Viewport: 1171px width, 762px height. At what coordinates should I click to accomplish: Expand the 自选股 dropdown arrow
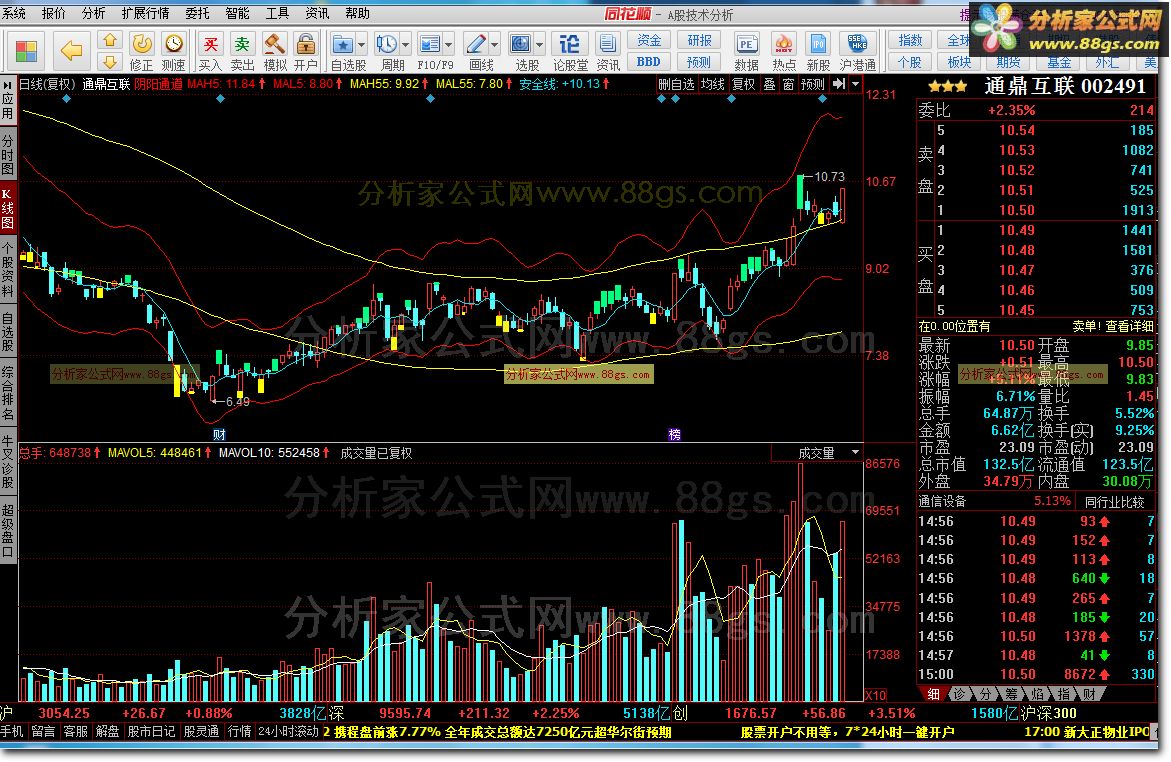361,45
